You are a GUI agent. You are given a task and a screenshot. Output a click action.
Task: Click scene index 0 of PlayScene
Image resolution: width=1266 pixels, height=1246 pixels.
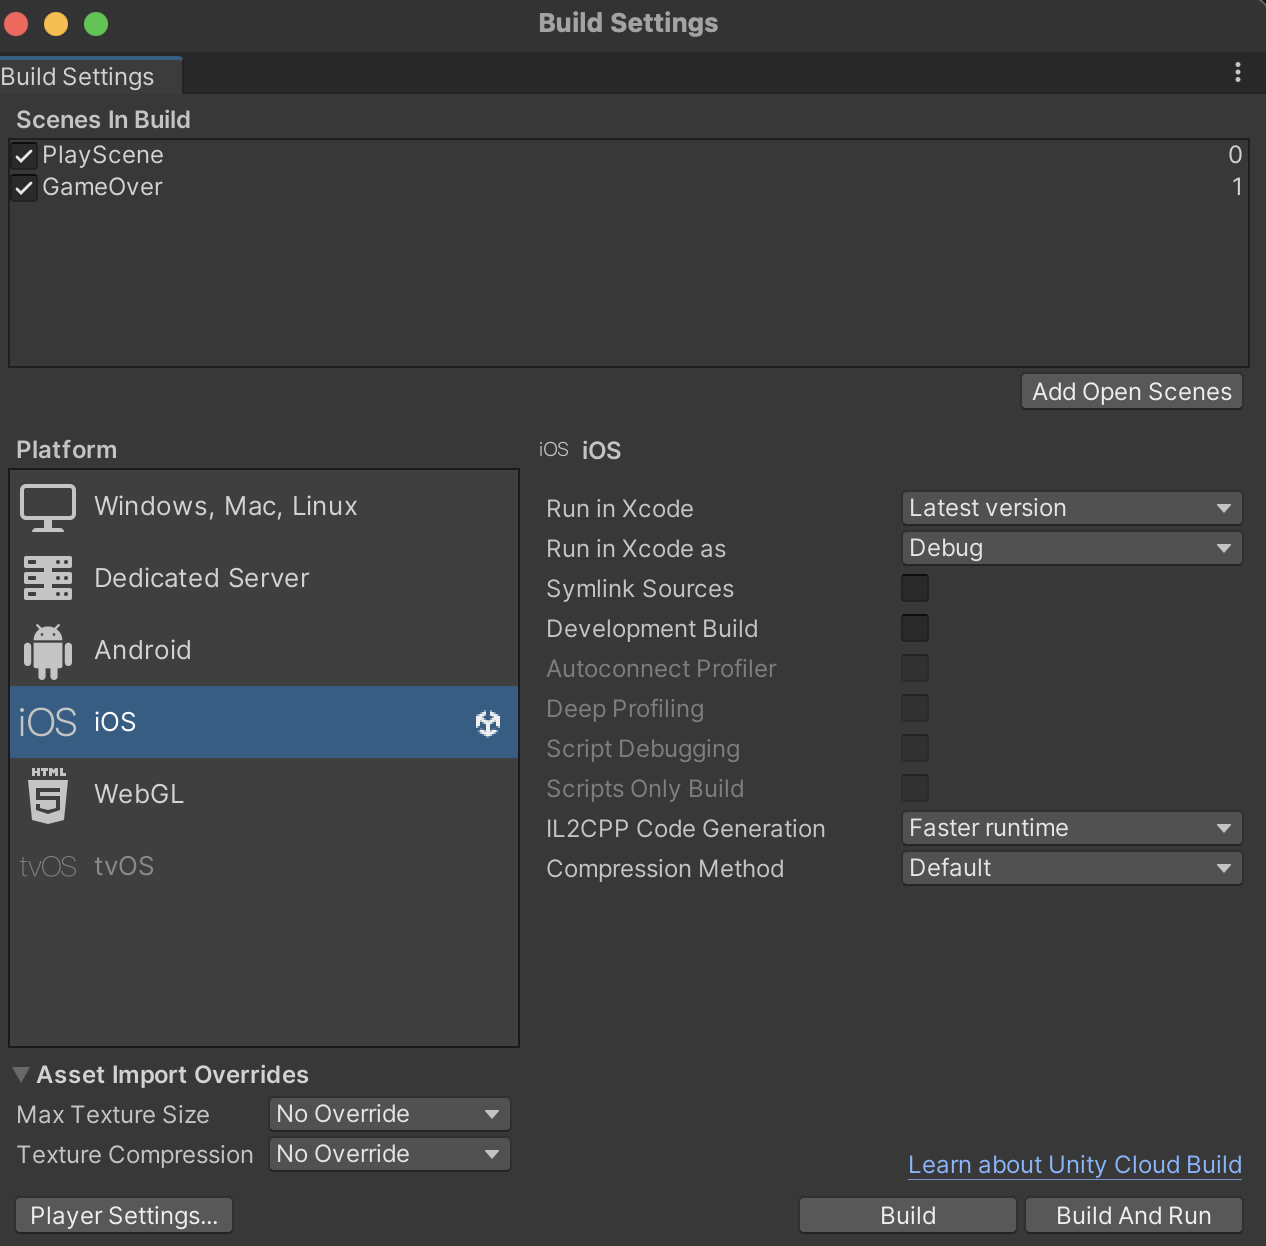click(1235, 155)
